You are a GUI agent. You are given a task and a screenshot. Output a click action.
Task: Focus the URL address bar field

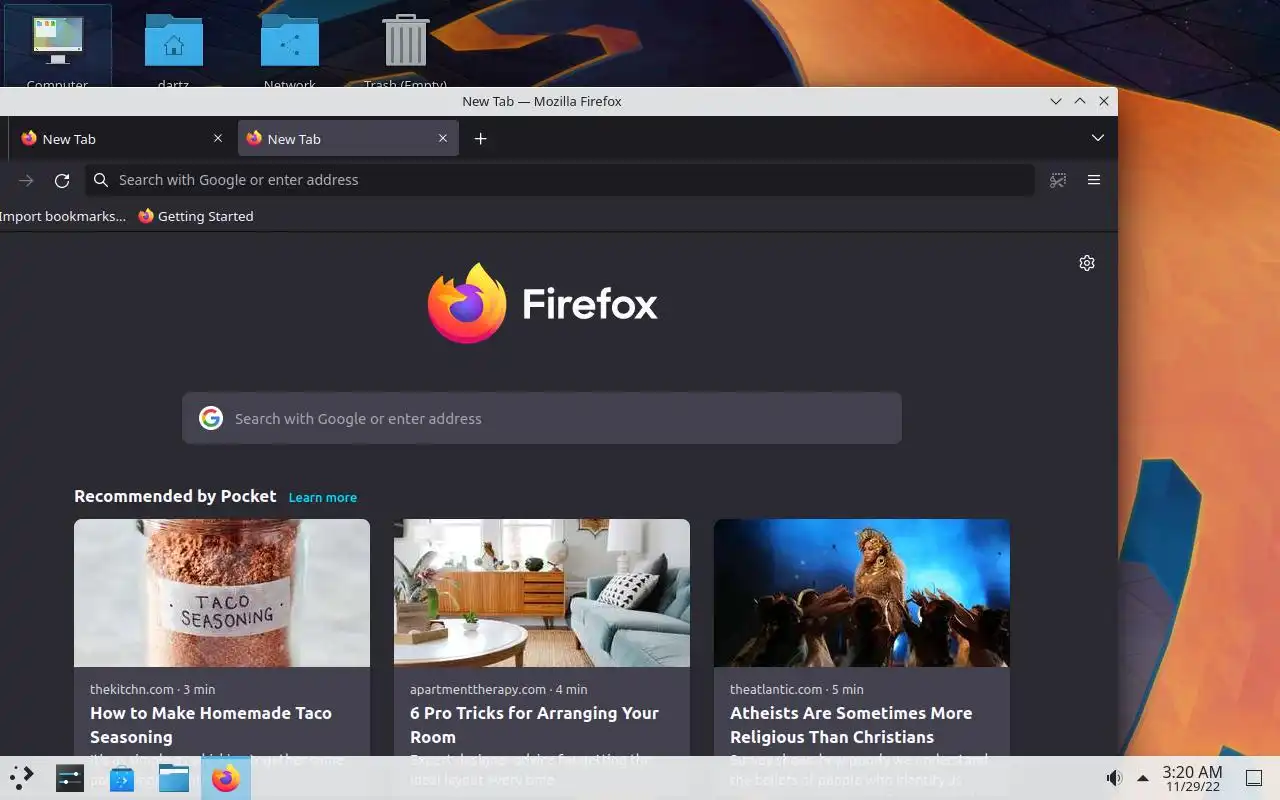click(560, 180)
